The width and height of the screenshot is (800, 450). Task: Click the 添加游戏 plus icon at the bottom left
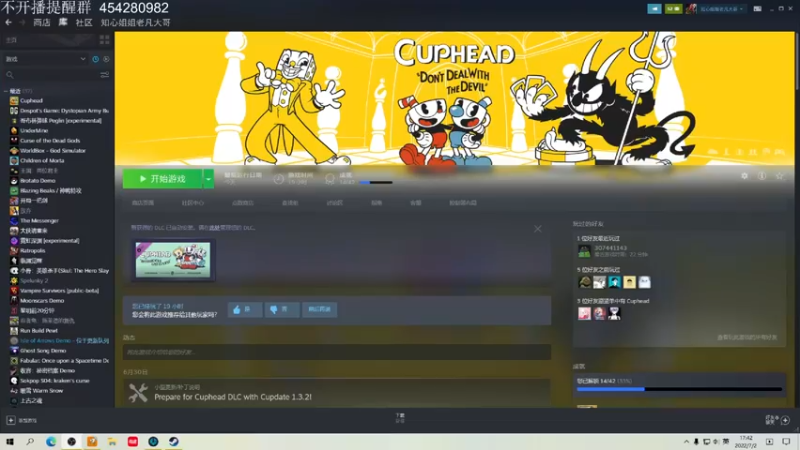pos(11,420)
